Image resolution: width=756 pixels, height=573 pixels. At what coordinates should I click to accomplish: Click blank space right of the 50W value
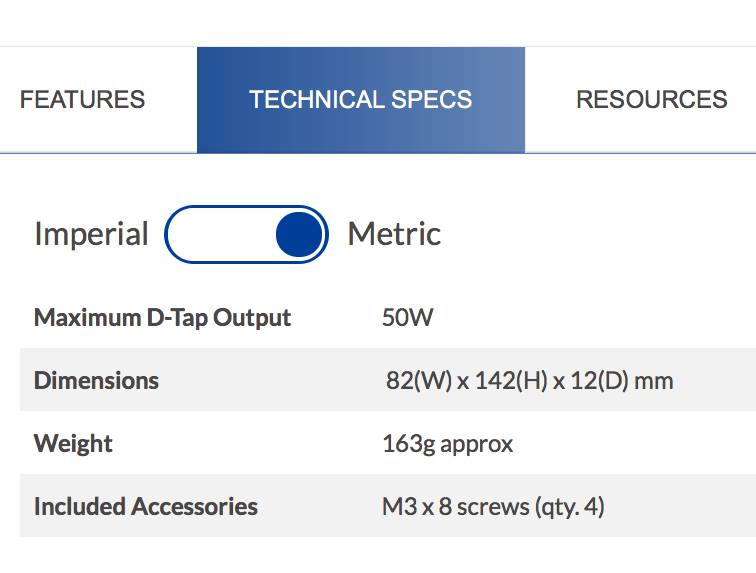click(593, 318)
